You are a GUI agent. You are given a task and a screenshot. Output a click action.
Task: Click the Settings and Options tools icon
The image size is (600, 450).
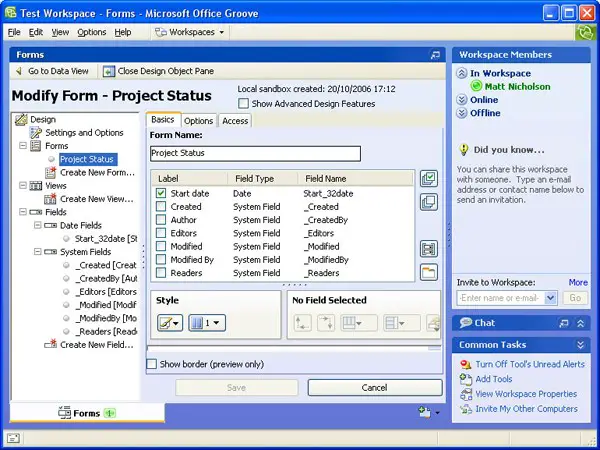click(x=36, y=133)
